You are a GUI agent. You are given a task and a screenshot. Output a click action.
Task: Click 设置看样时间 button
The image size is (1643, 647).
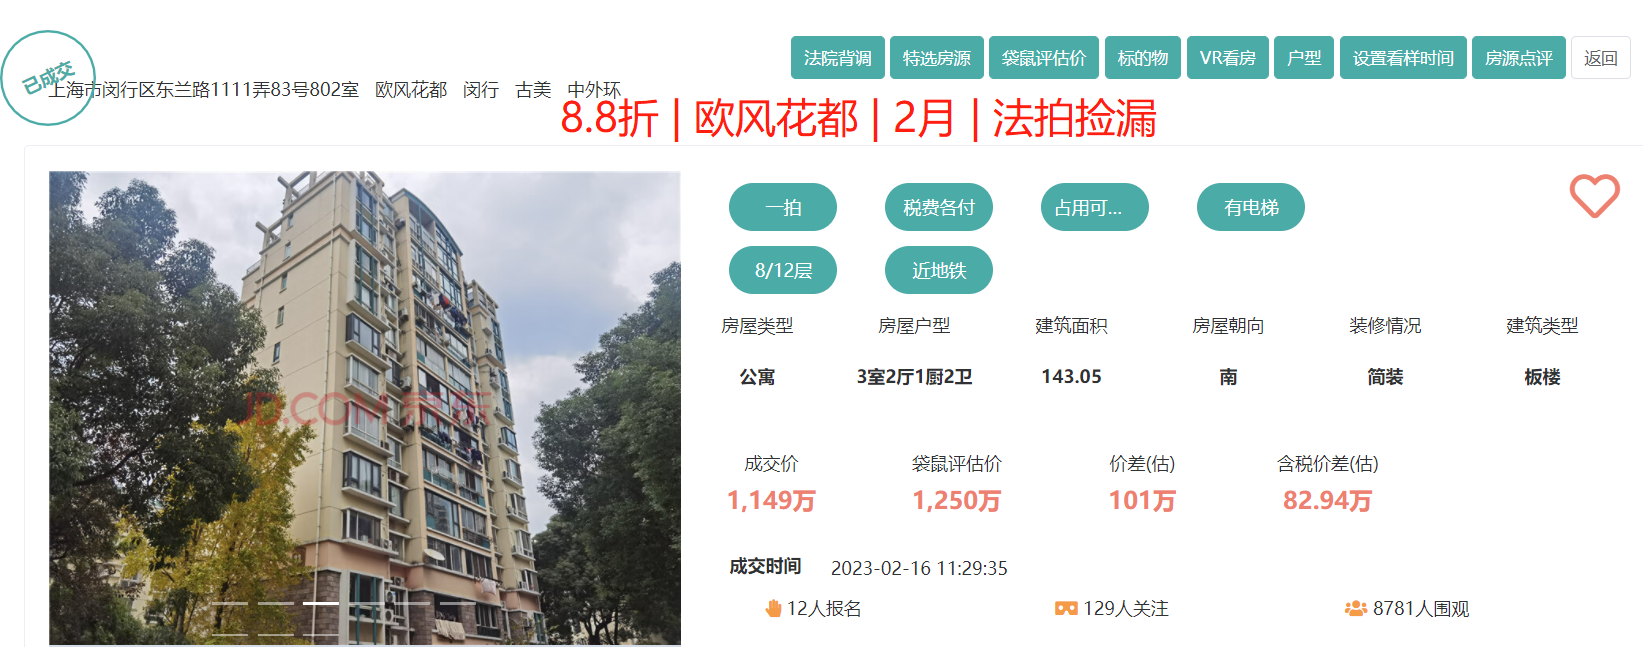tap(1403, 58)
